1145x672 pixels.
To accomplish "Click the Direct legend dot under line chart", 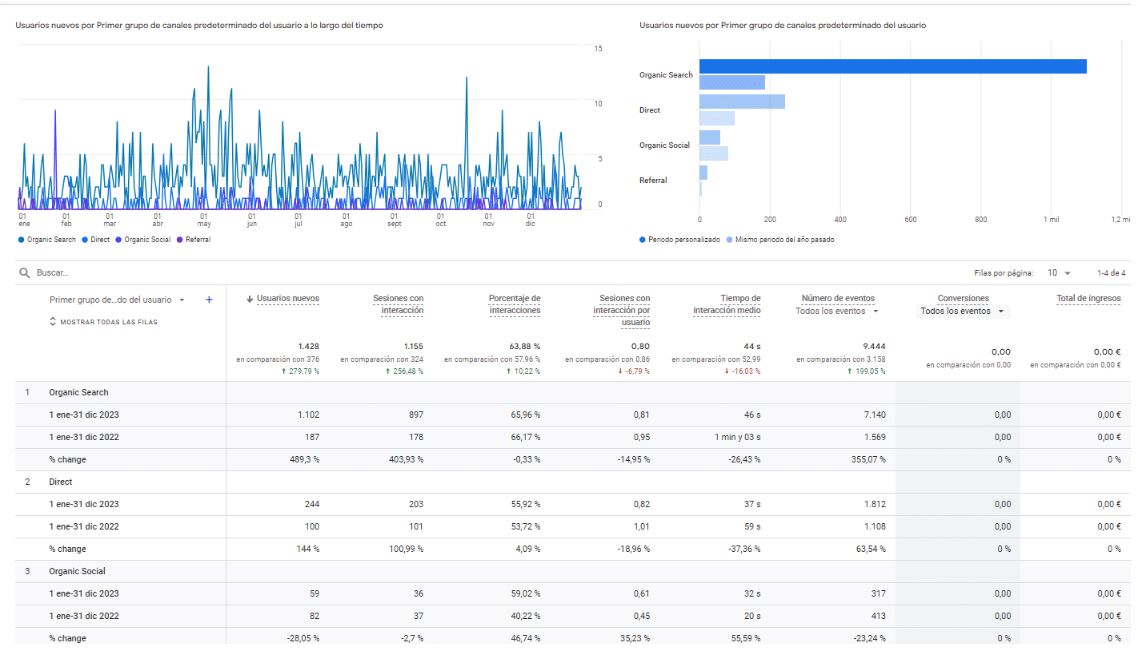I will (85, 240).
